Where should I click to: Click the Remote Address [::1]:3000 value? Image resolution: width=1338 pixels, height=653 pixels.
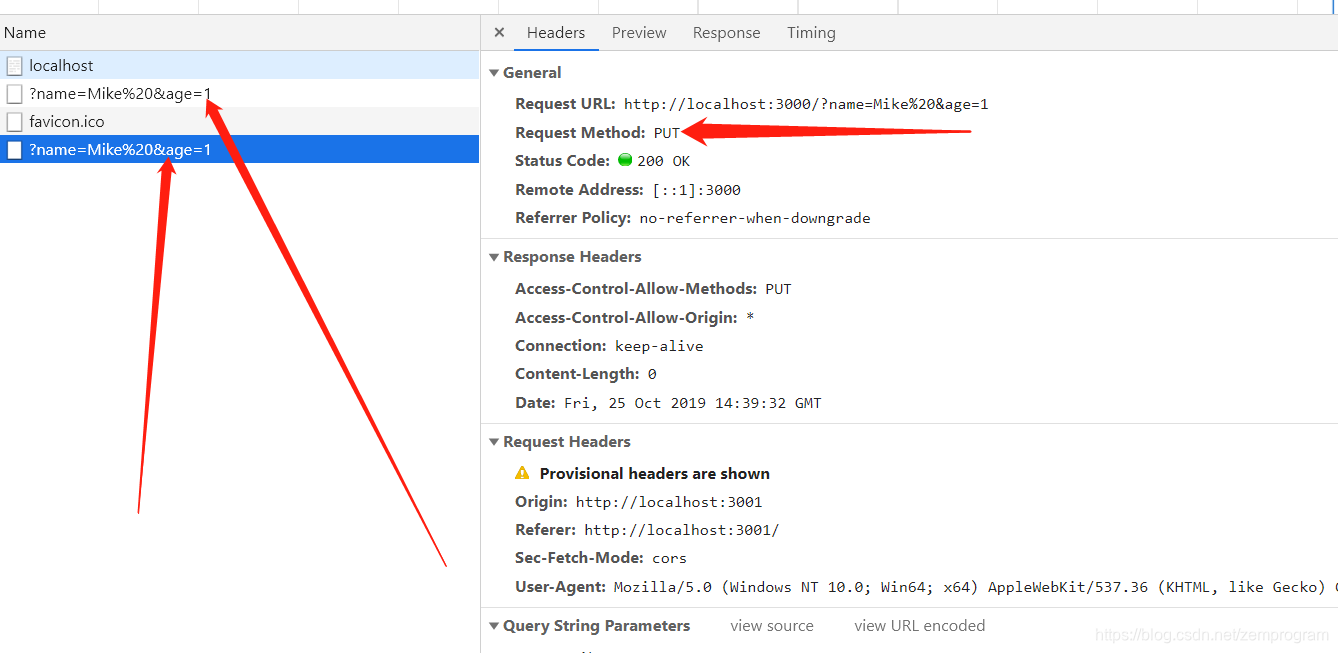tap(696, 190)
